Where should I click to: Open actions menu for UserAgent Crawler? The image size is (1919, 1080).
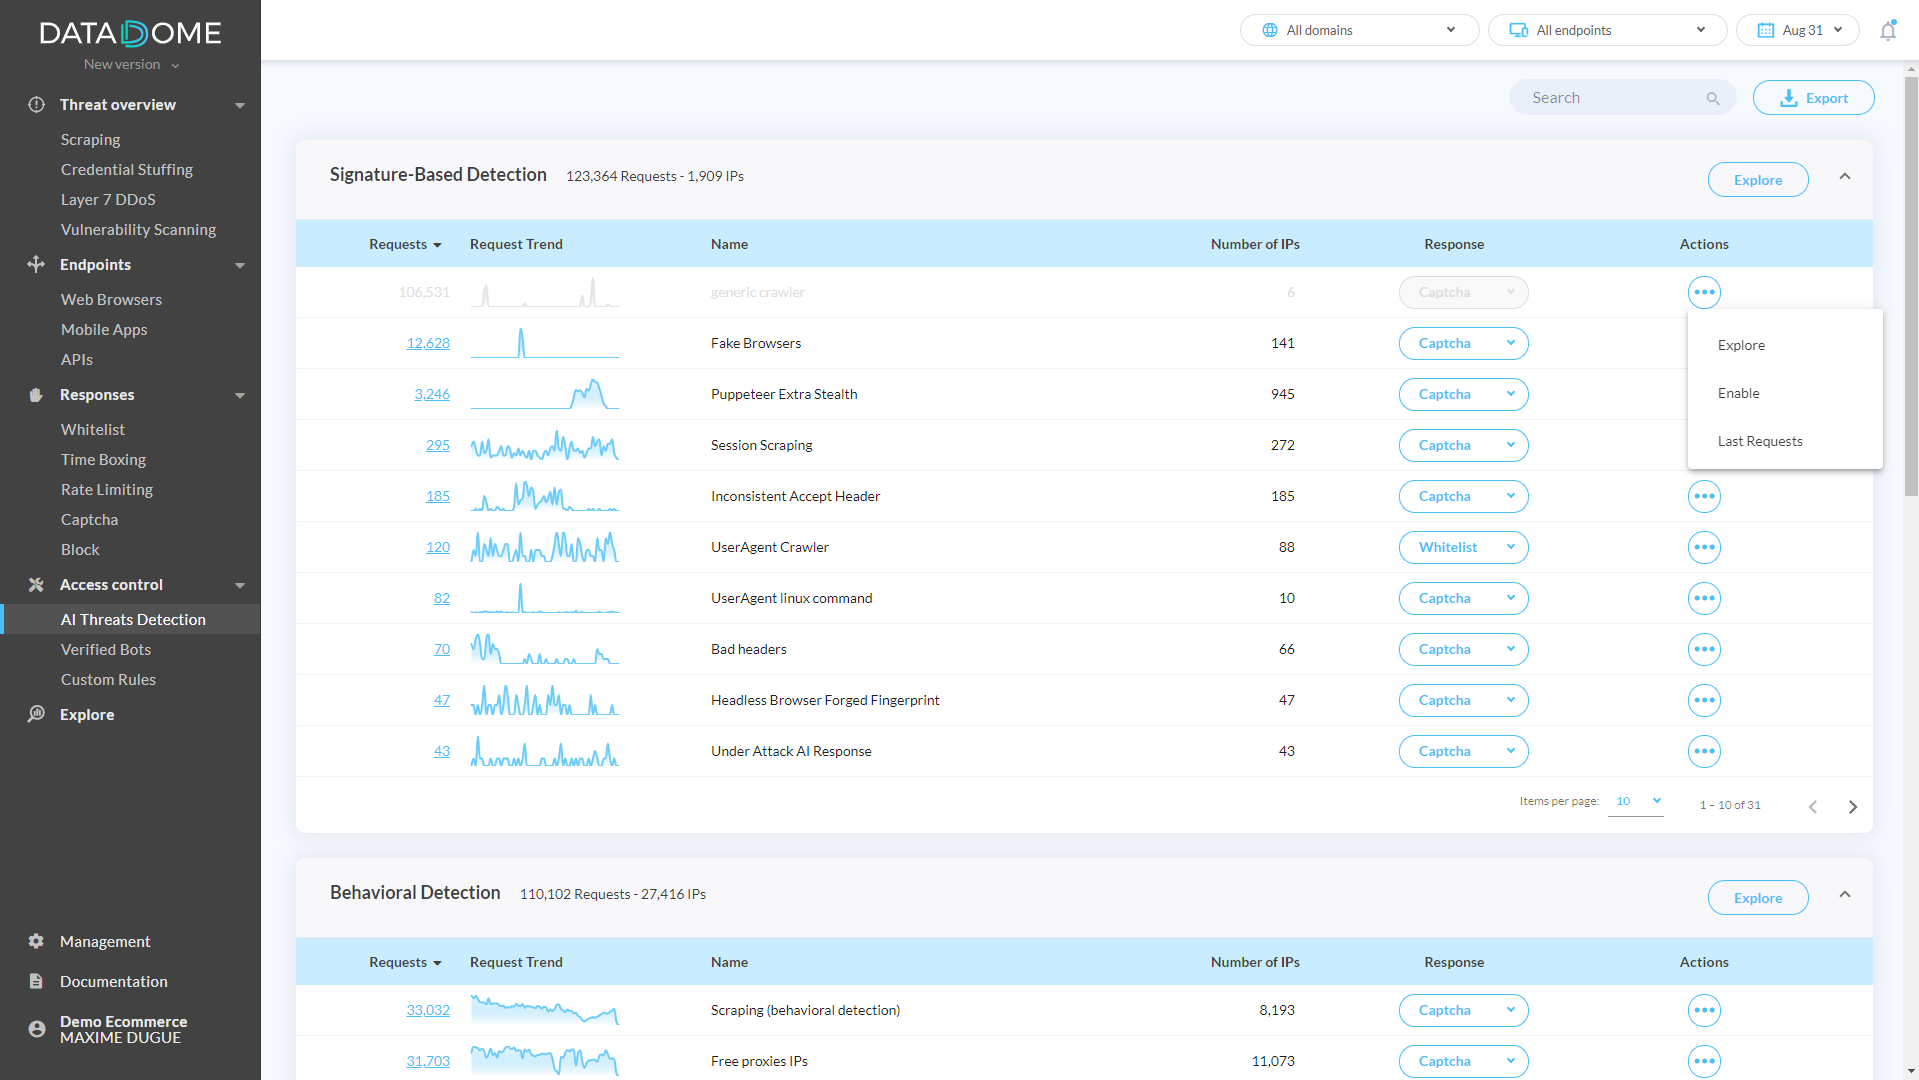[x=1704, y=547]
